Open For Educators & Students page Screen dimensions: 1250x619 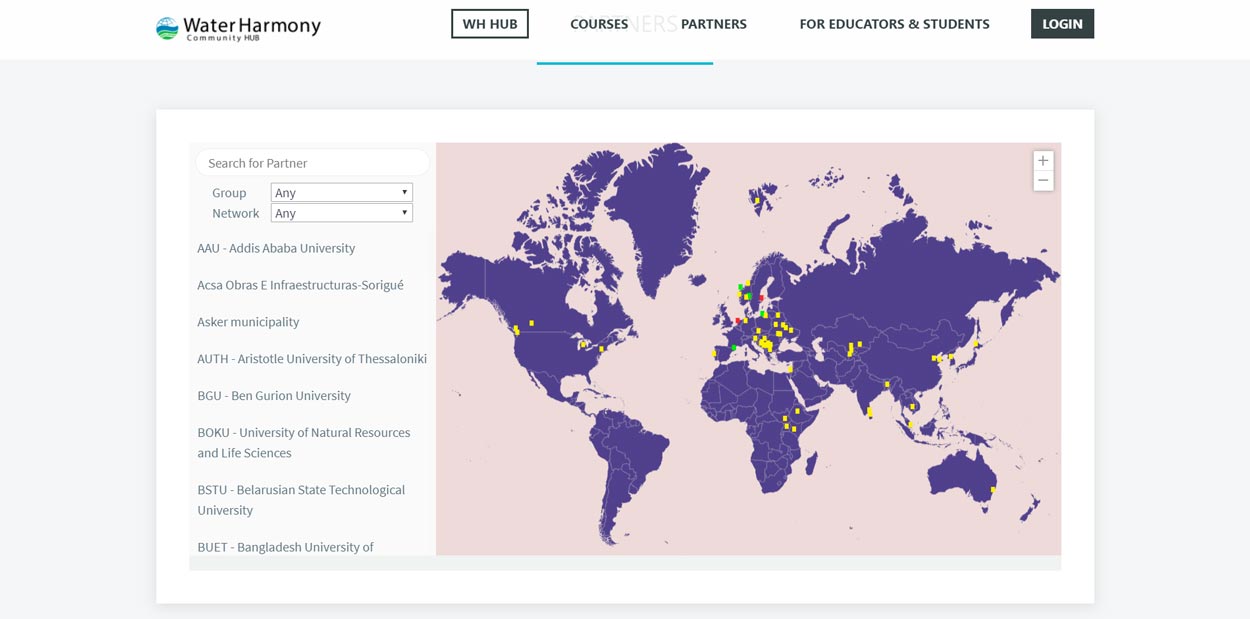(x=894, y=24)
